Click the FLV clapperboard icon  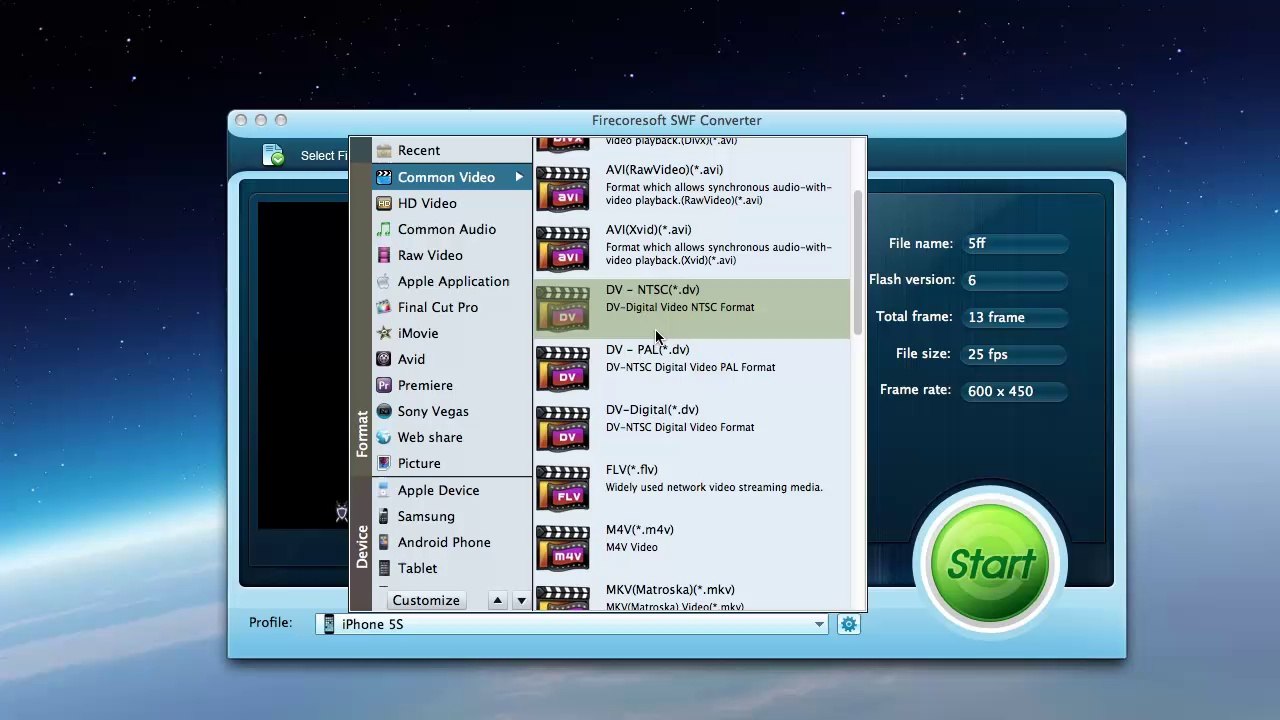coord(563,489)
